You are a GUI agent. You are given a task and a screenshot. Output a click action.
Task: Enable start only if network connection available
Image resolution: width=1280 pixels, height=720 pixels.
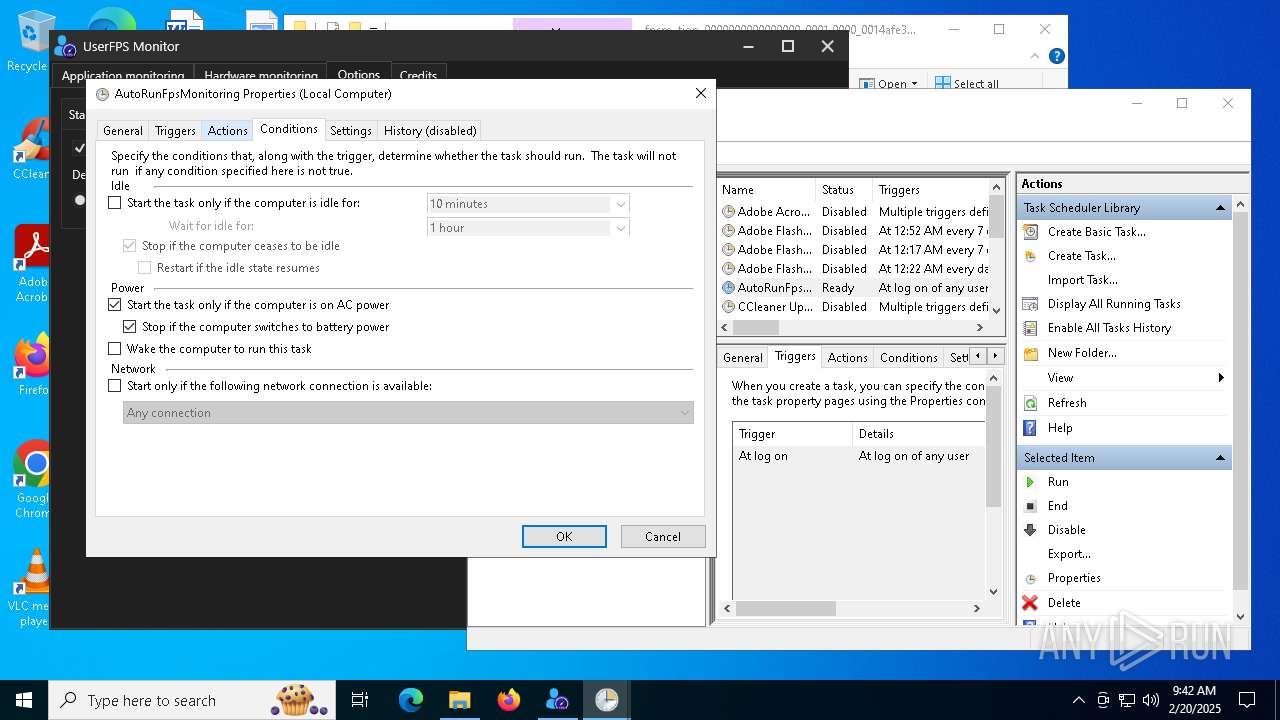coord(114,386)
